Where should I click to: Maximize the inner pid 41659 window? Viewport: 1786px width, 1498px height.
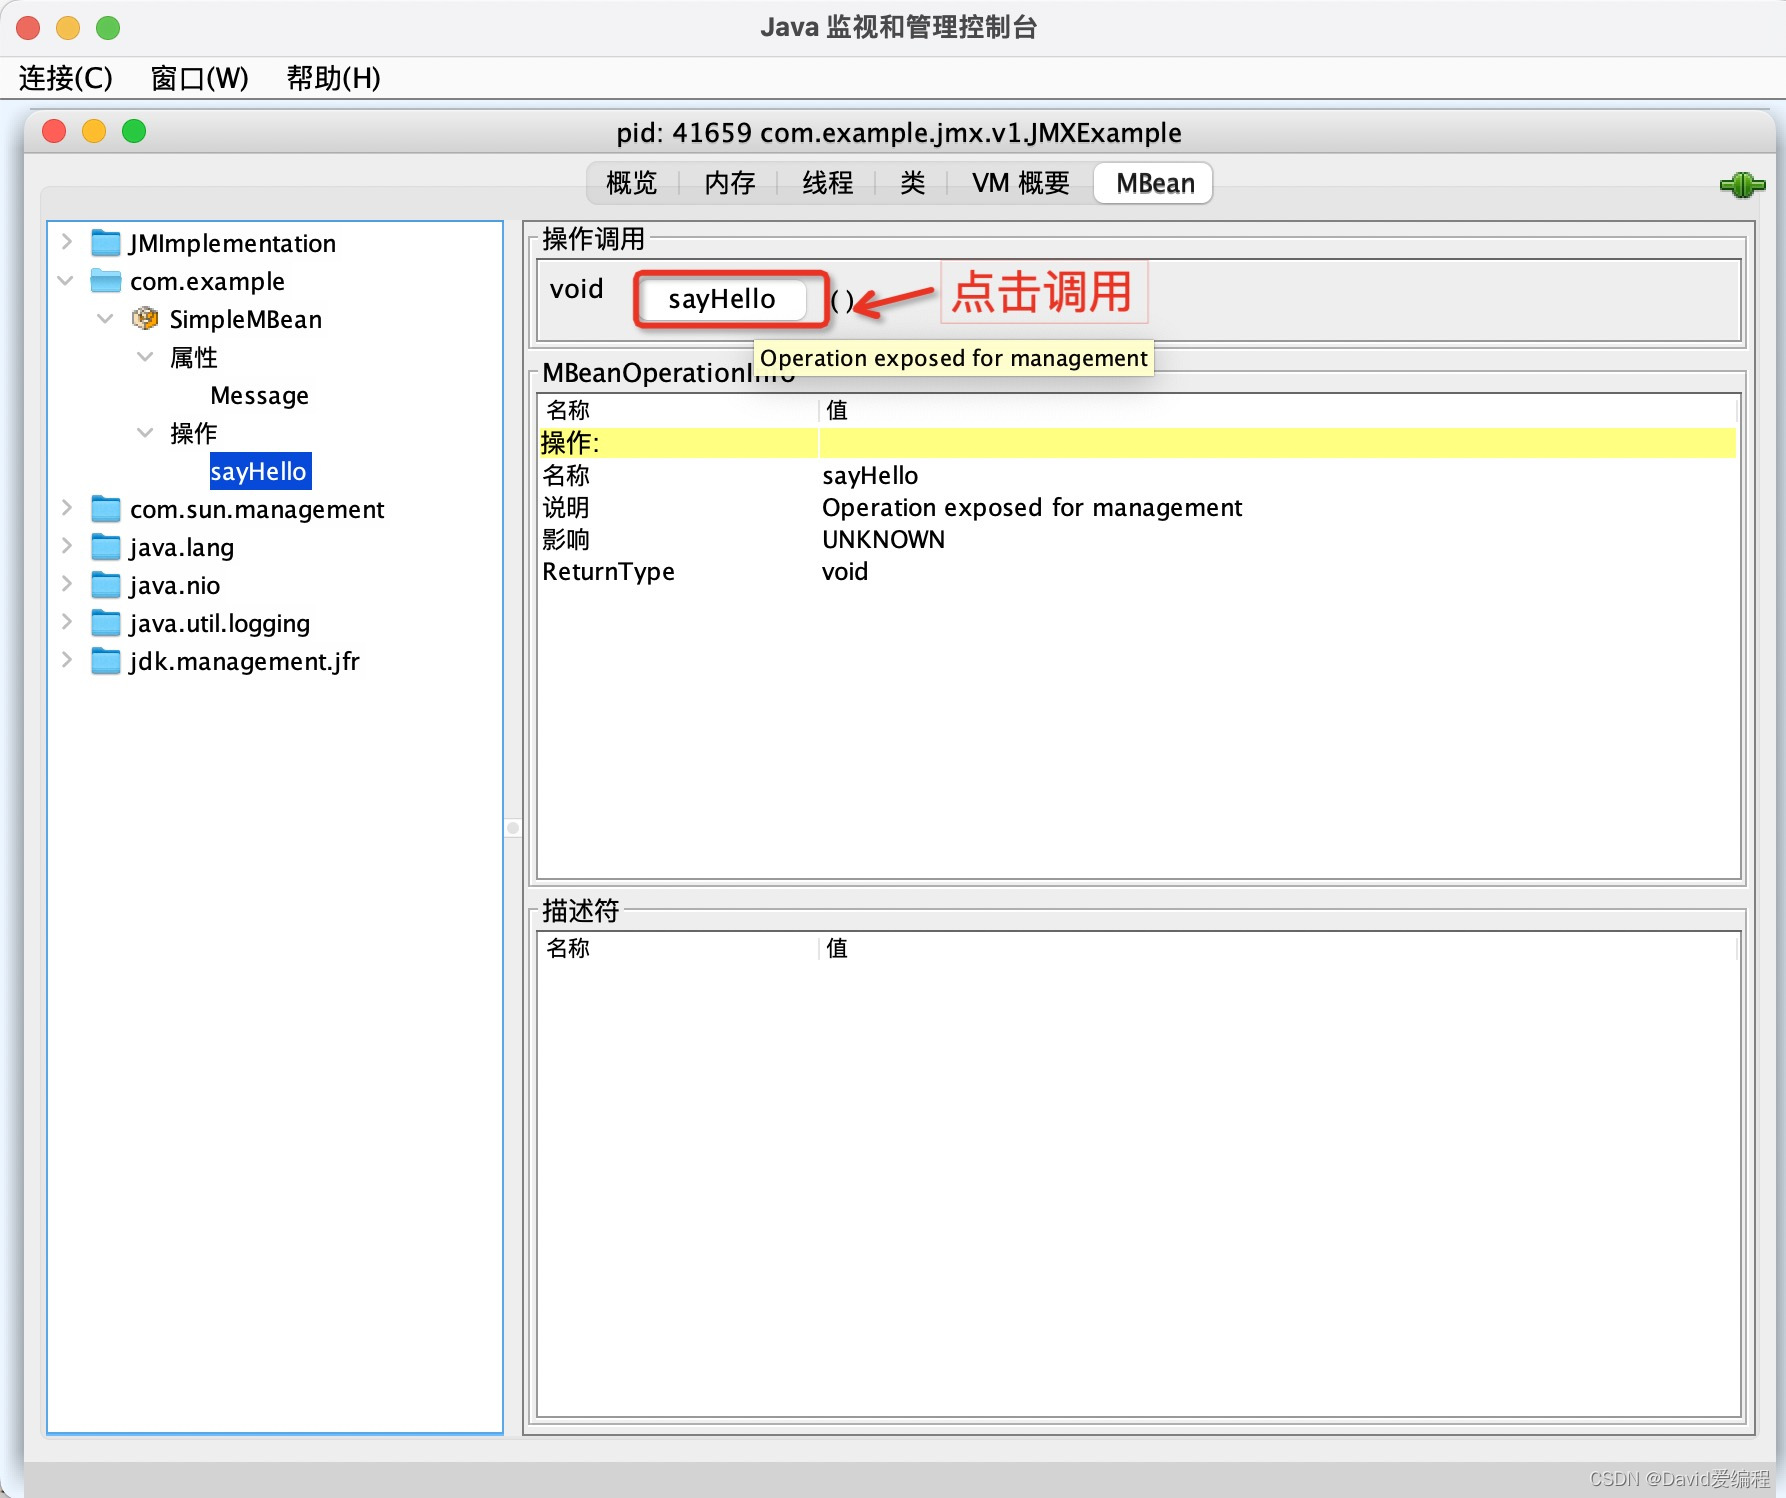click(134, 131)
